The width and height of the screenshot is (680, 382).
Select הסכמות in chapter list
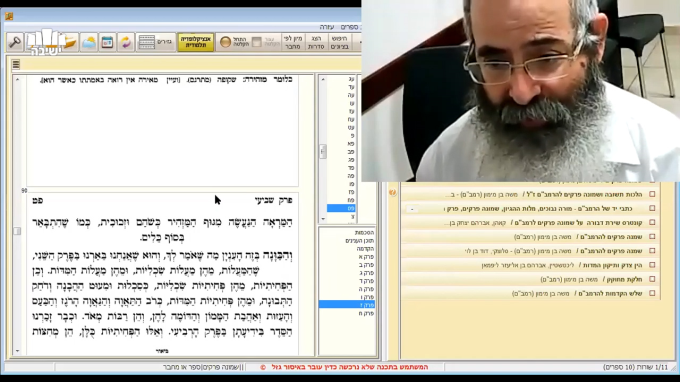point(364,233)
